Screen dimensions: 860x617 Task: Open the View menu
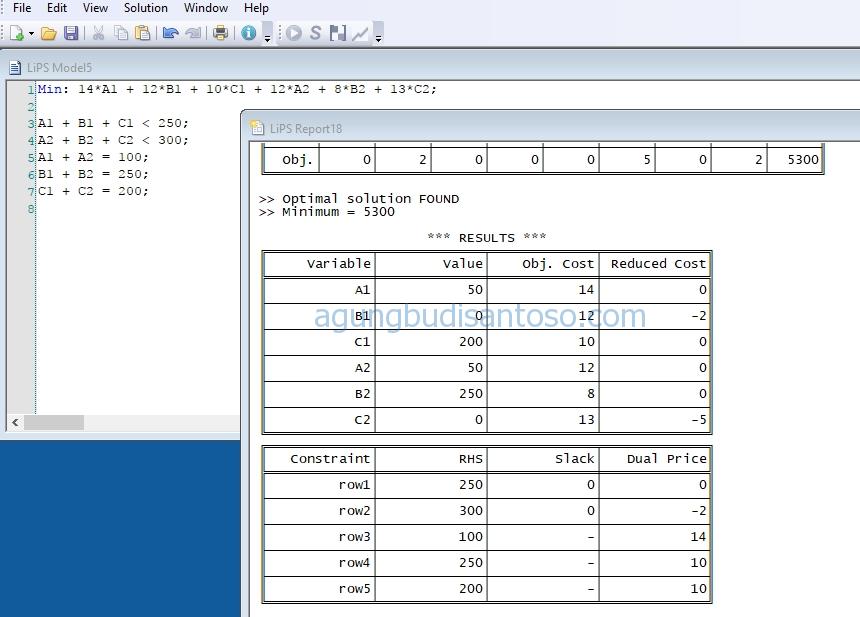(95, 8)
